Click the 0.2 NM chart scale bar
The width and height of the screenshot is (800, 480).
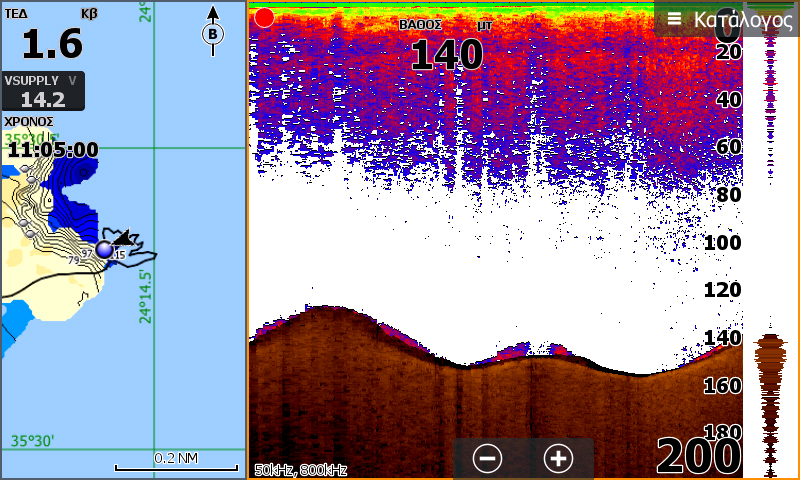point(177,463)
